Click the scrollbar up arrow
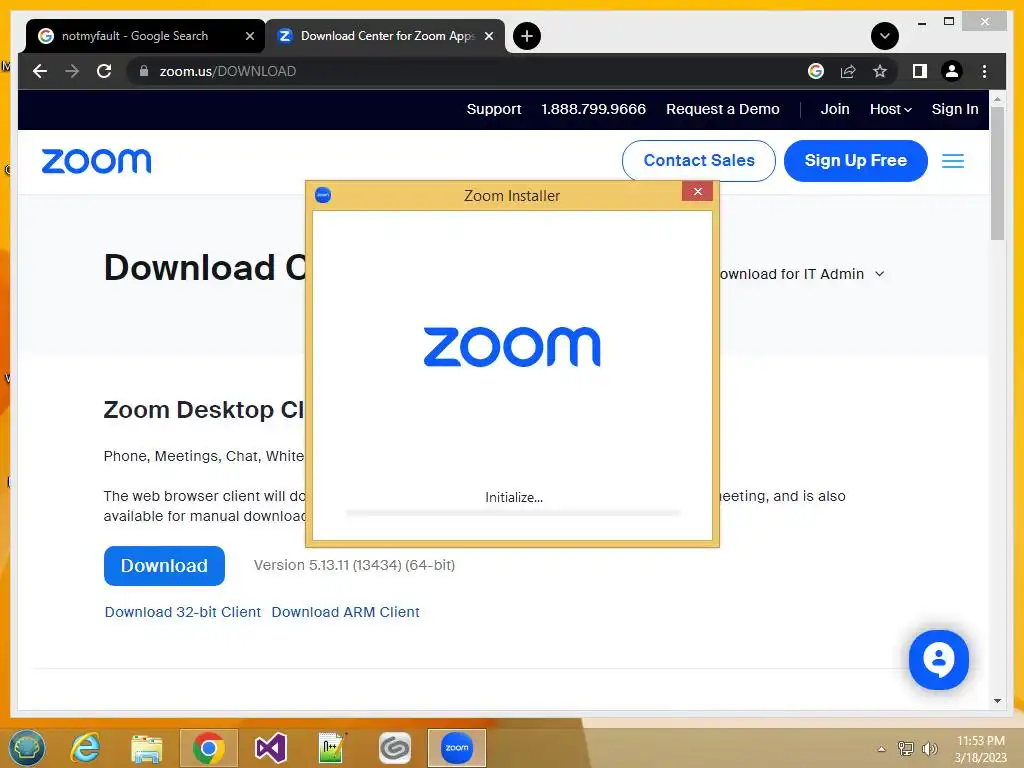Image resolution: width=1024 pixels, height=768 pixels. (x=997, y=99)
